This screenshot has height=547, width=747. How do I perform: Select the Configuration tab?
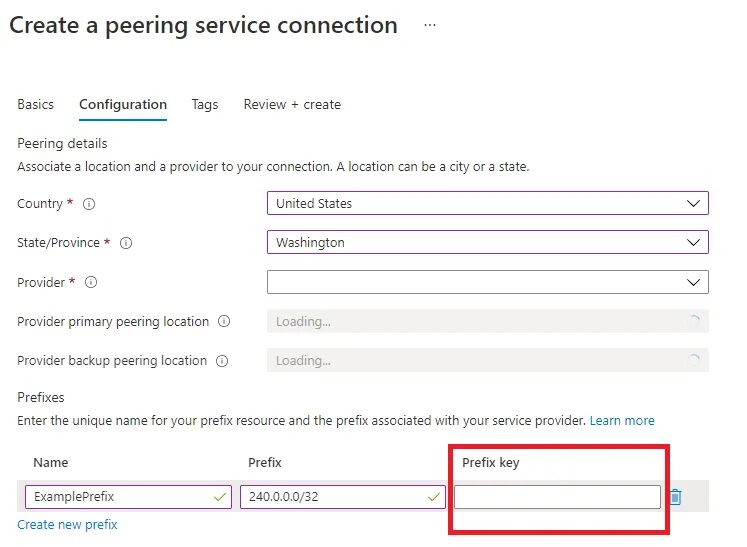pyautogui.click(x=123, y=104)
